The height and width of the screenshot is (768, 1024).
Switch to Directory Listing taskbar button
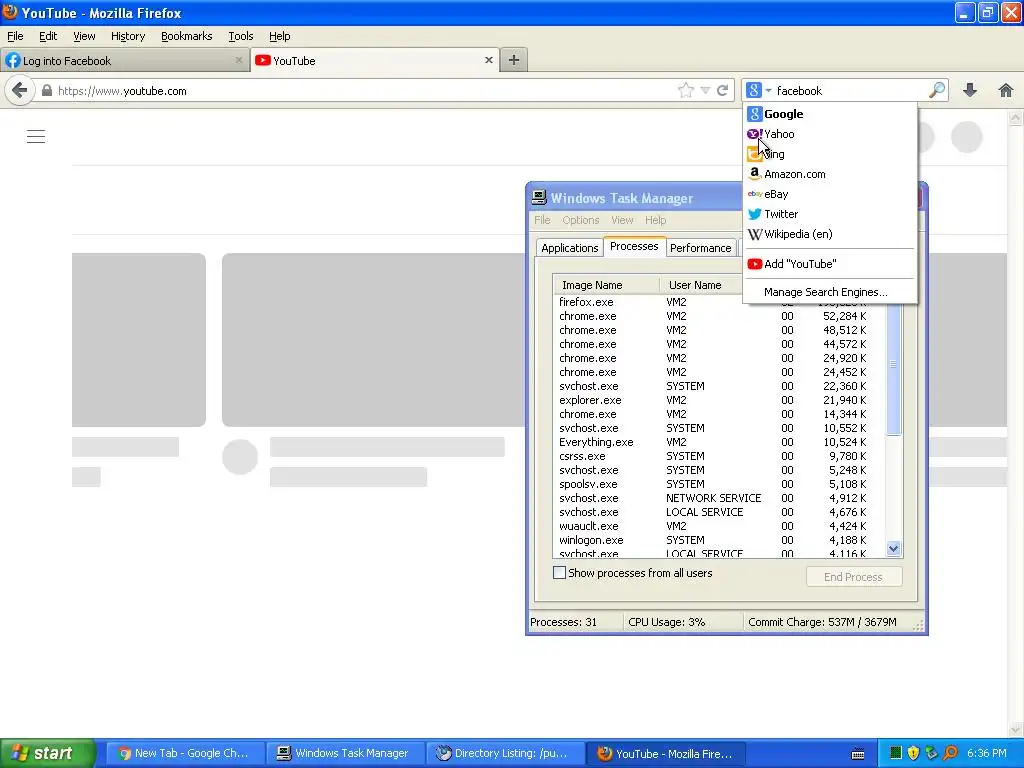pos(505,753)
